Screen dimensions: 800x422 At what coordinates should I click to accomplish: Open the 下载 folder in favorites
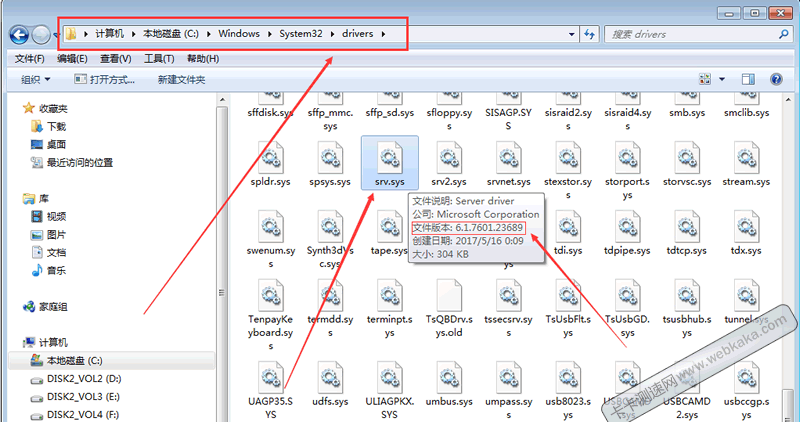[56, 126]
